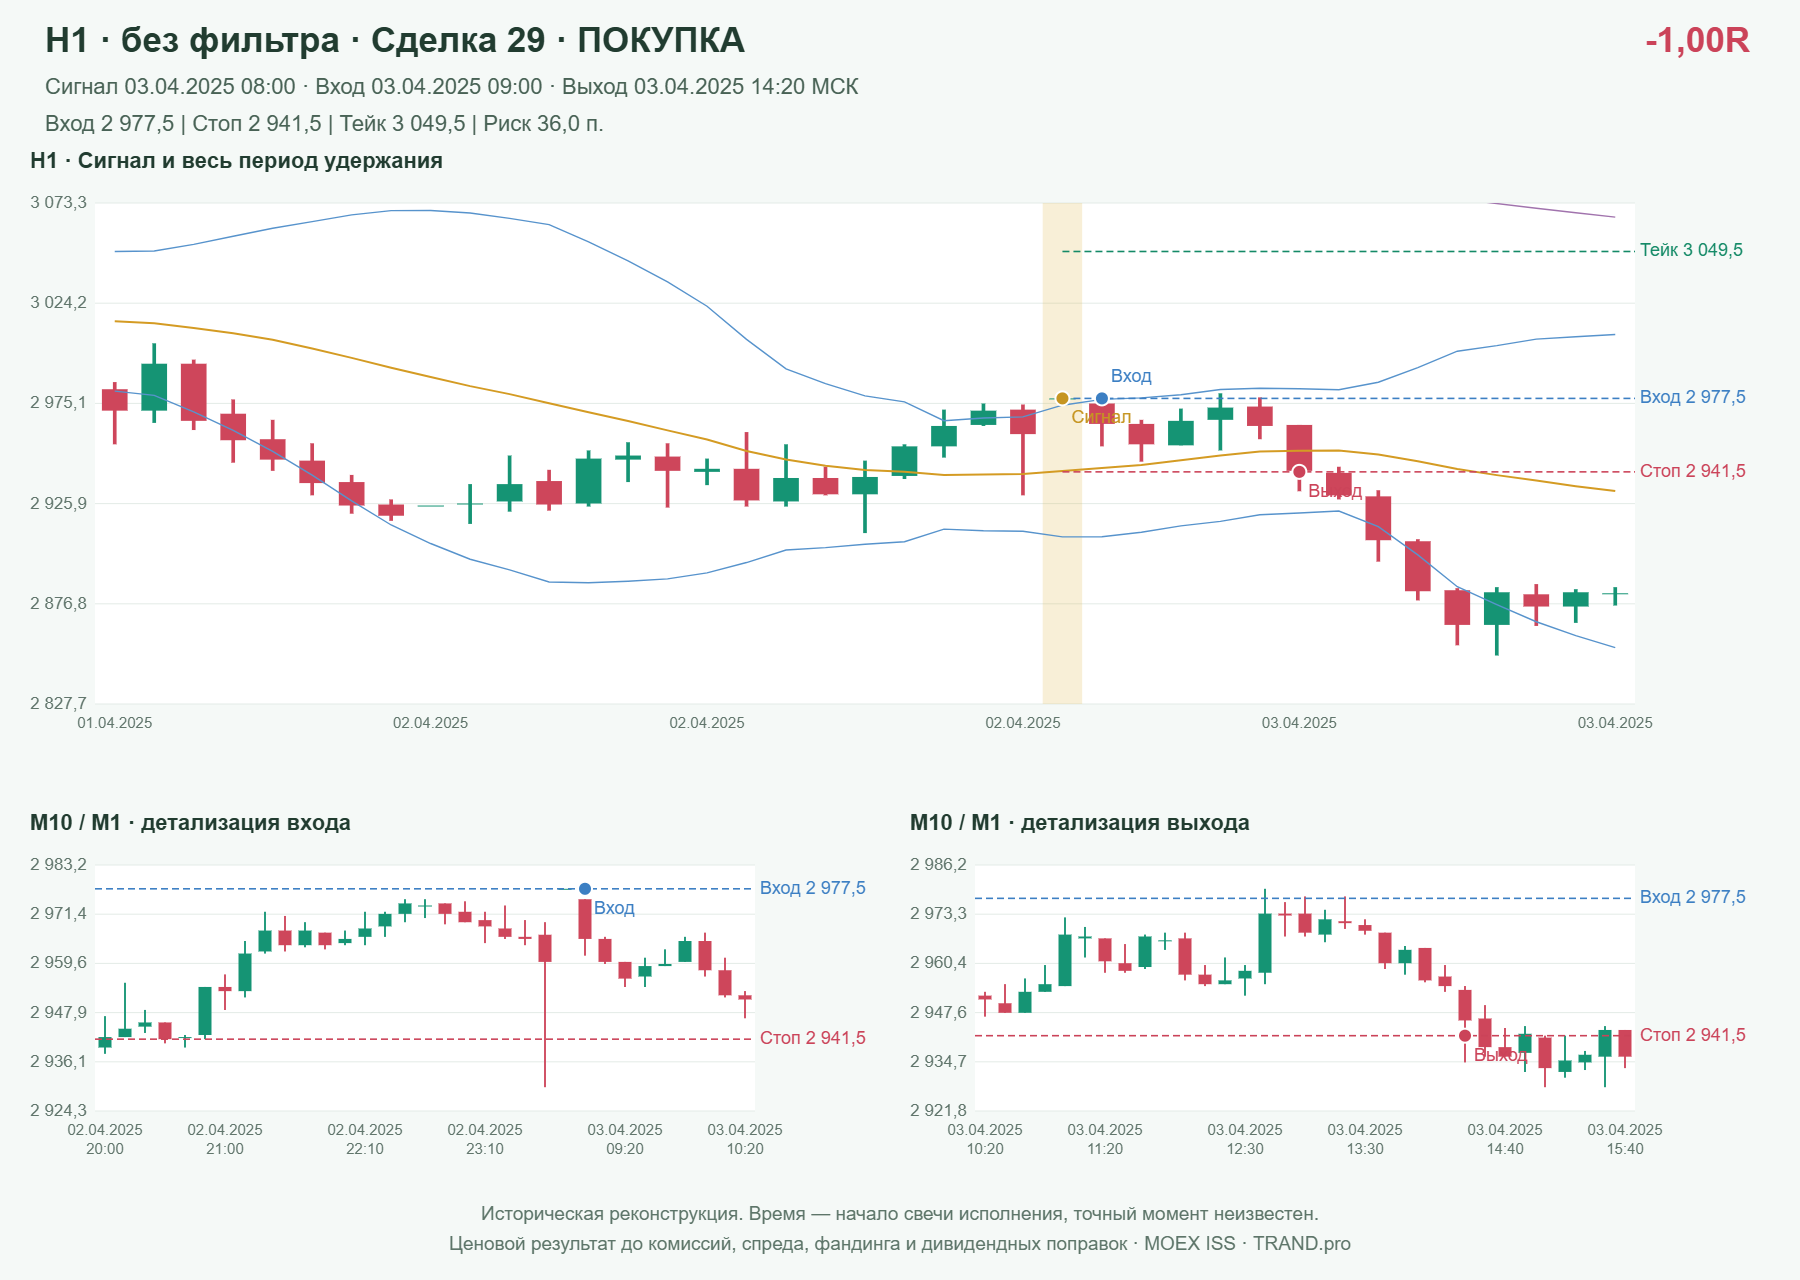Click 'Стоп 2 941,5' label beside the H1 chart
This screenshot has width=1800, height=1280.
click(1693, 471)
